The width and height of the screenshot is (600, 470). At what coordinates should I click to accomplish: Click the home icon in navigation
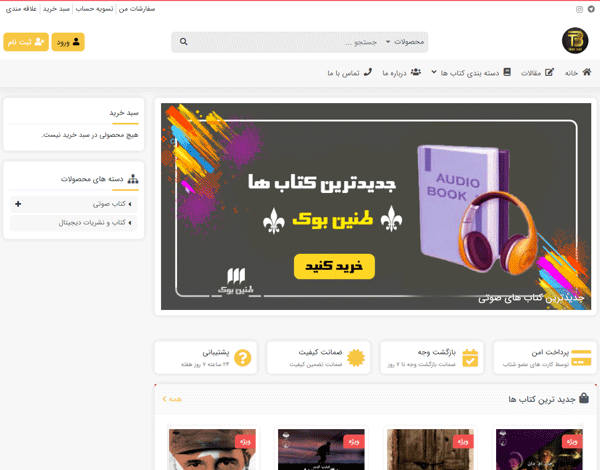[x=587, y=72]
